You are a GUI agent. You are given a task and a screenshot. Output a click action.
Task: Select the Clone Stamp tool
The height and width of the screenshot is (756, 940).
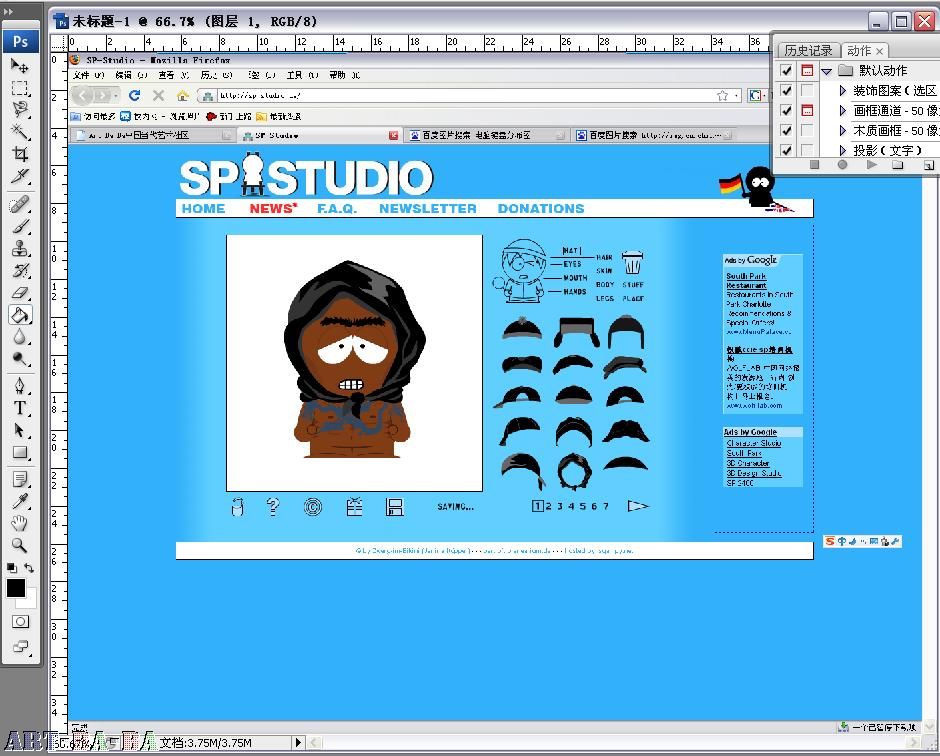pos(20,248)
